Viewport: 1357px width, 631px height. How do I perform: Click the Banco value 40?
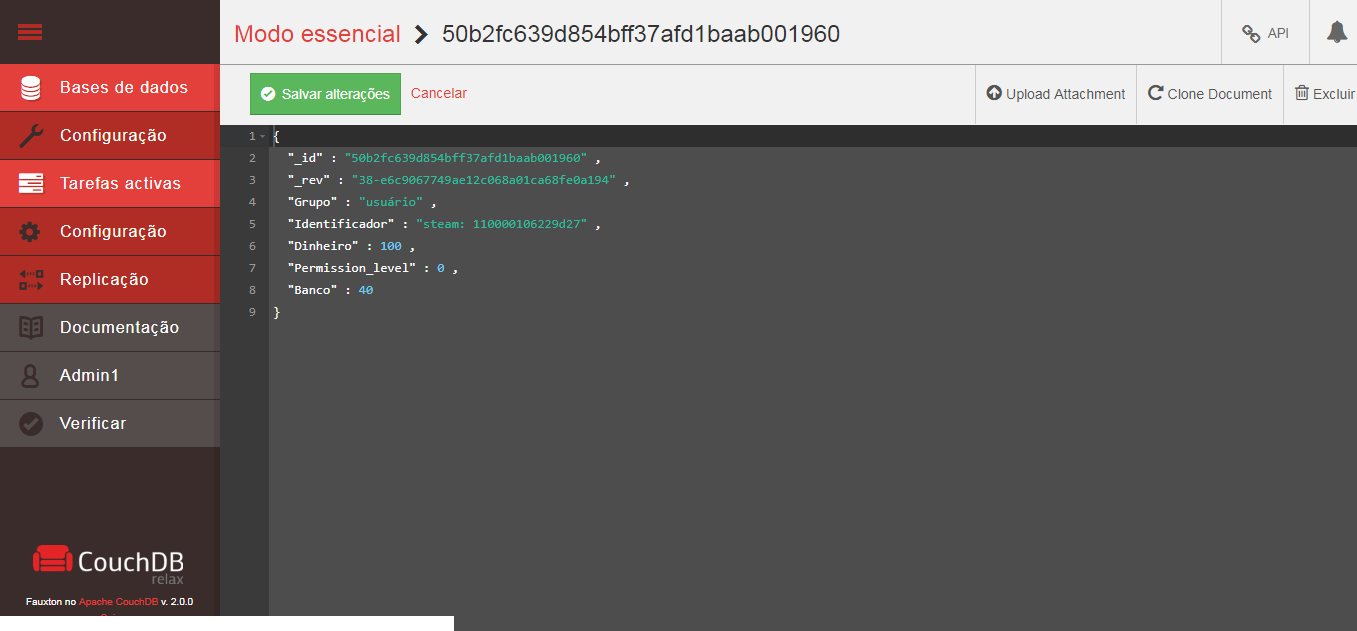click(365, 290)
